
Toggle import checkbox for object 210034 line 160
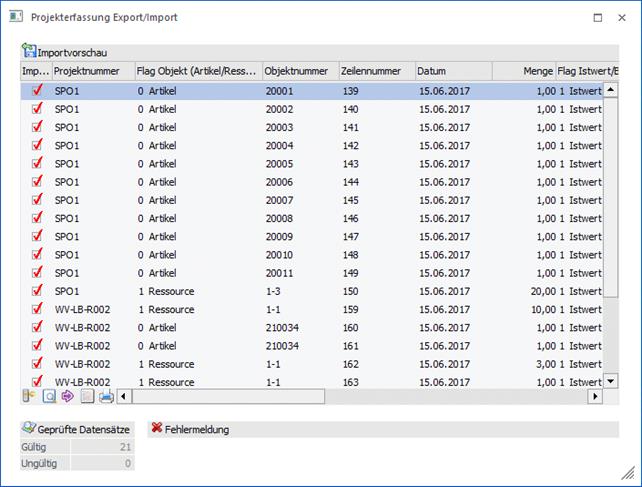(x=37, y=327)
